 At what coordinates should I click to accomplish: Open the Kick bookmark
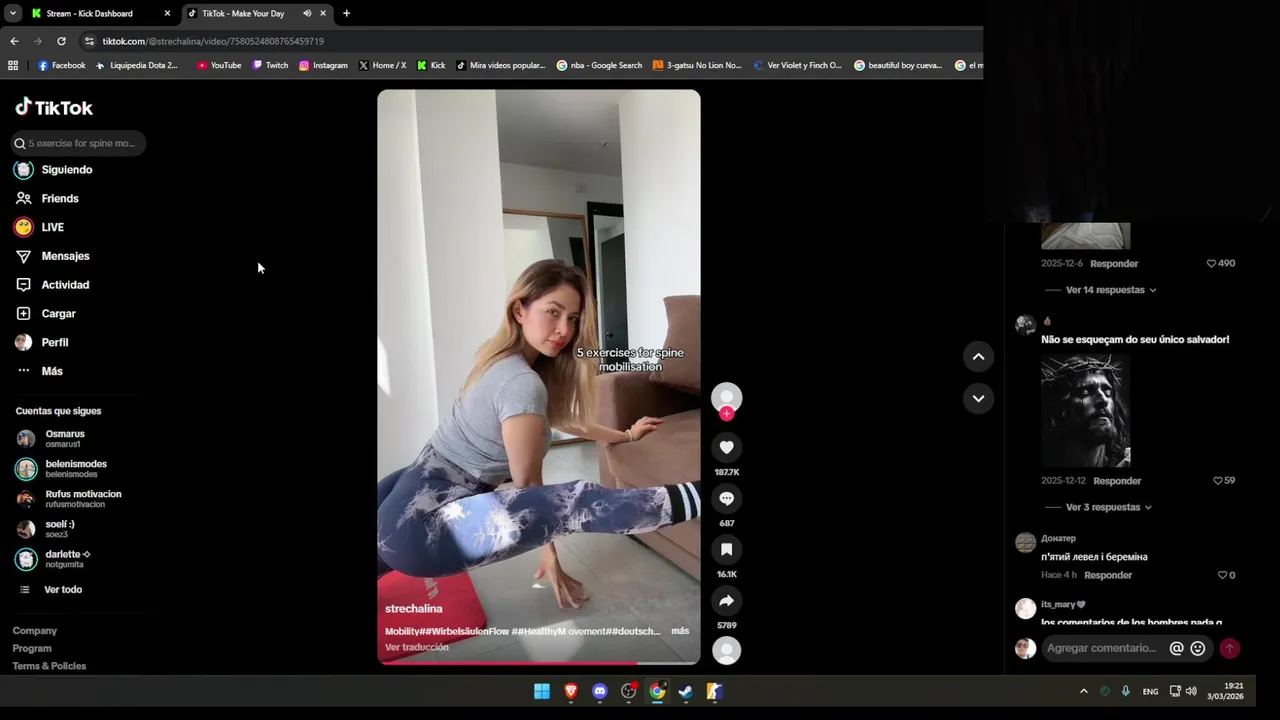click(431, 65)
